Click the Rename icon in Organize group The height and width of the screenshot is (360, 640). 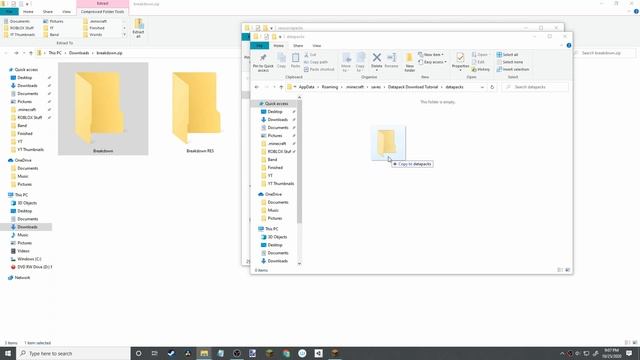pyautogui.click(x=391, y=60)
